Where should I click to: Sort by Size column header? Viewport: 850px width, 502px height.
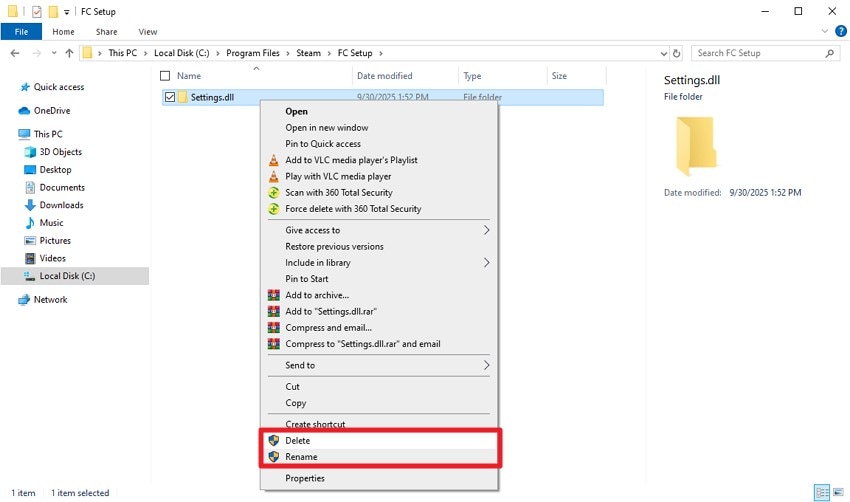tap(559, 76)
